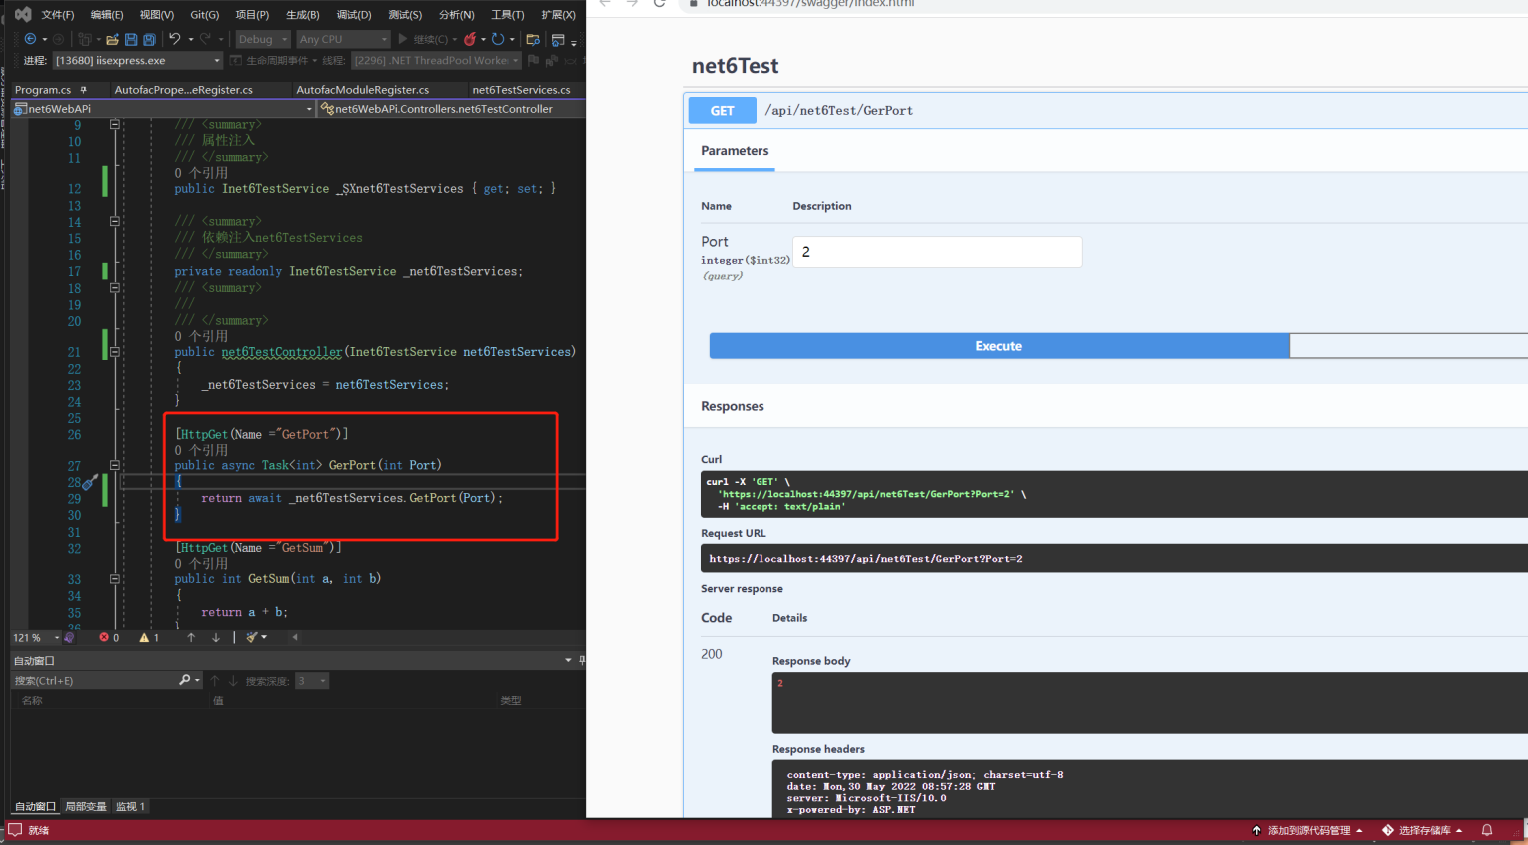Click the pin icon on Program.cs tab
1528x845 pixels.
pyautogui.click(x=84, y=89)
